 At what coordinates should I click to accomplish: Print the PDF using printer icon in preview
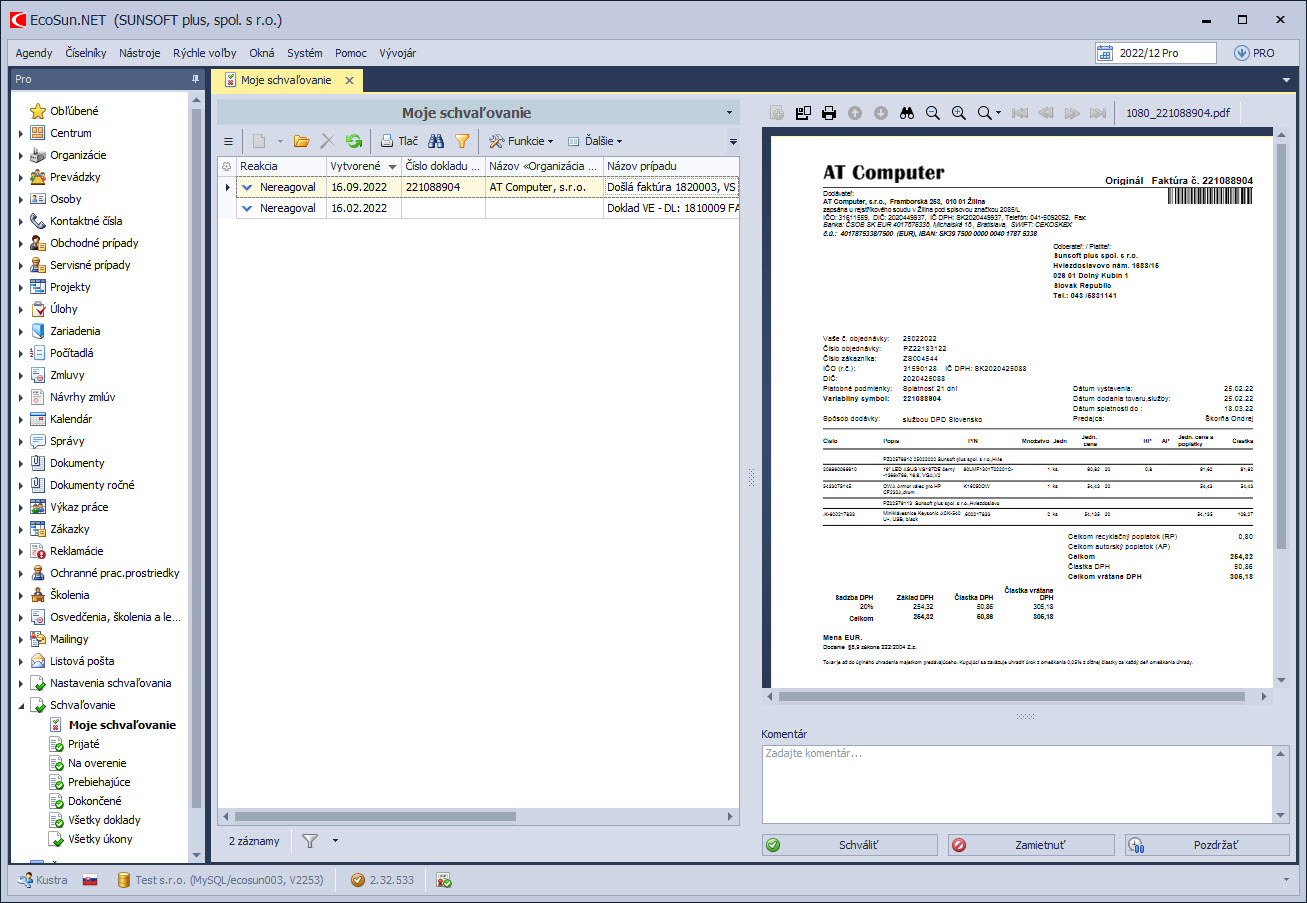829,113
